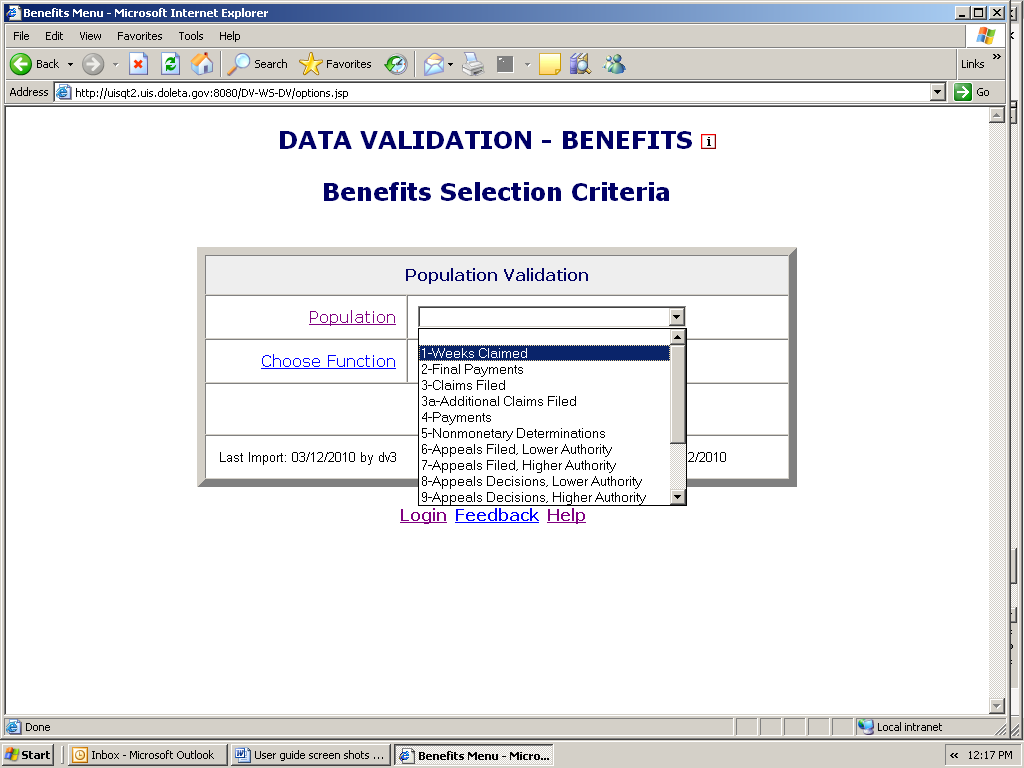Image resolution: width=1024 pixels, height=768 pixels.
Task: Select 9-Appeals Decisions, Higher Authority option
Action: point(545,498)
